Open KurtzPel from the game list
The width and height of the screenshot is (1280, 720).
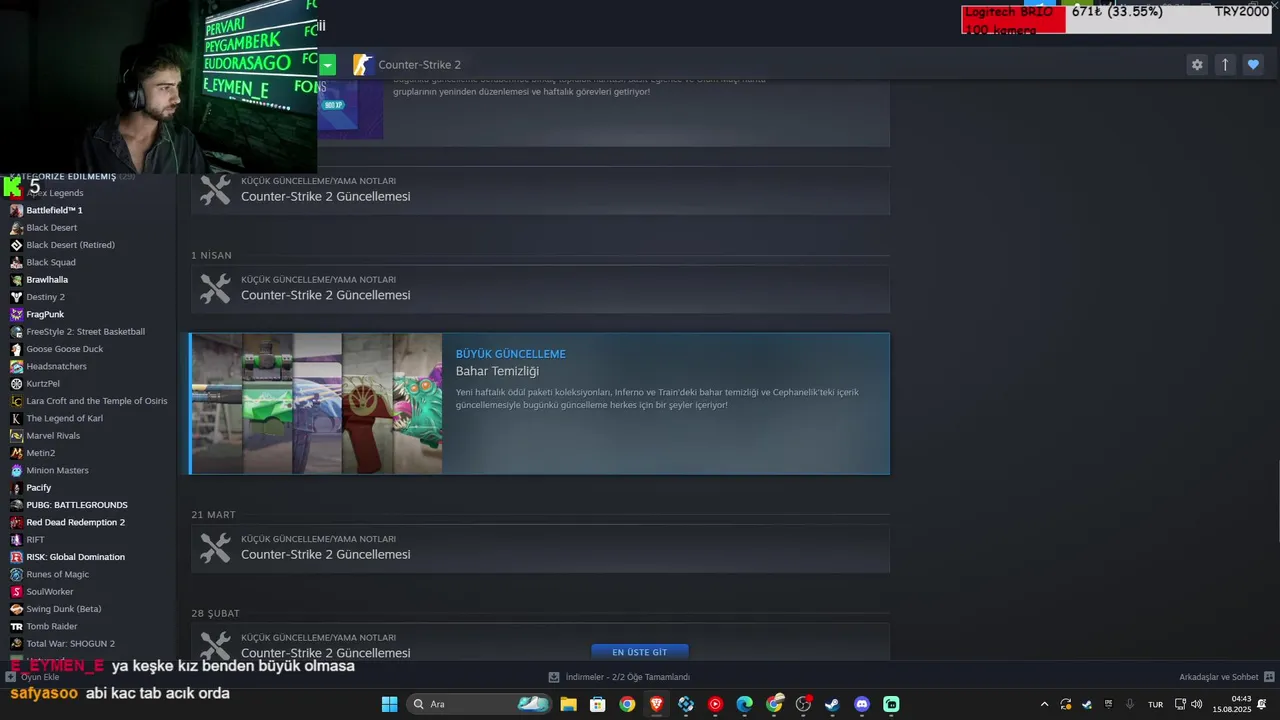click(x=43, y=384)
